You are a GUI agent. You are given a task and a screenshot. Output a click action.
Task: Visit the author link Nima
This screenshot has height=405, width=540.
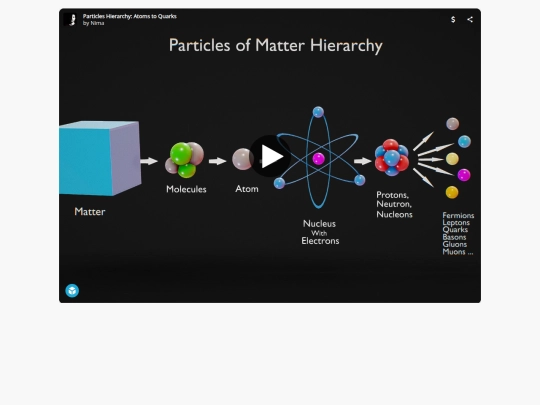(97, 23)
